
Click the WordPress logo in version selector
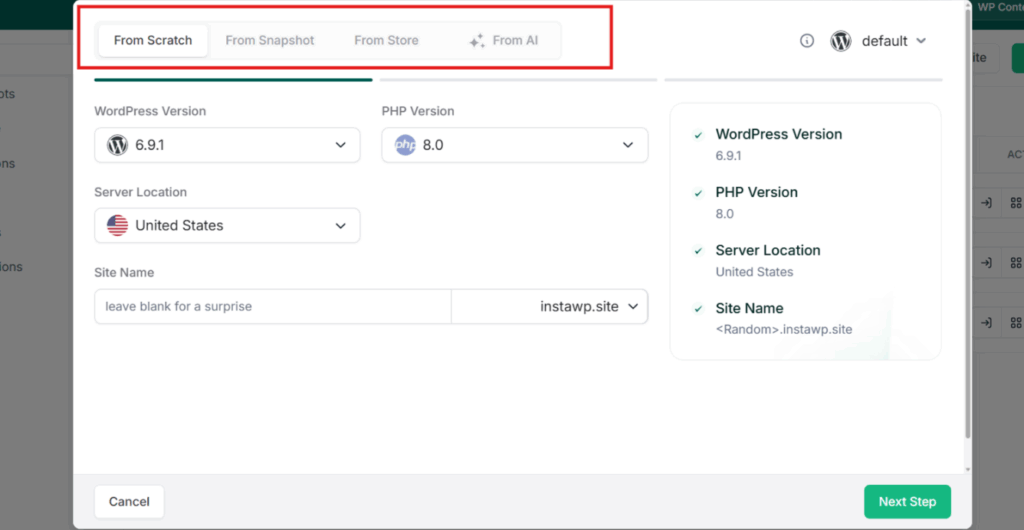pyautogui.click(x=118, y=145)
